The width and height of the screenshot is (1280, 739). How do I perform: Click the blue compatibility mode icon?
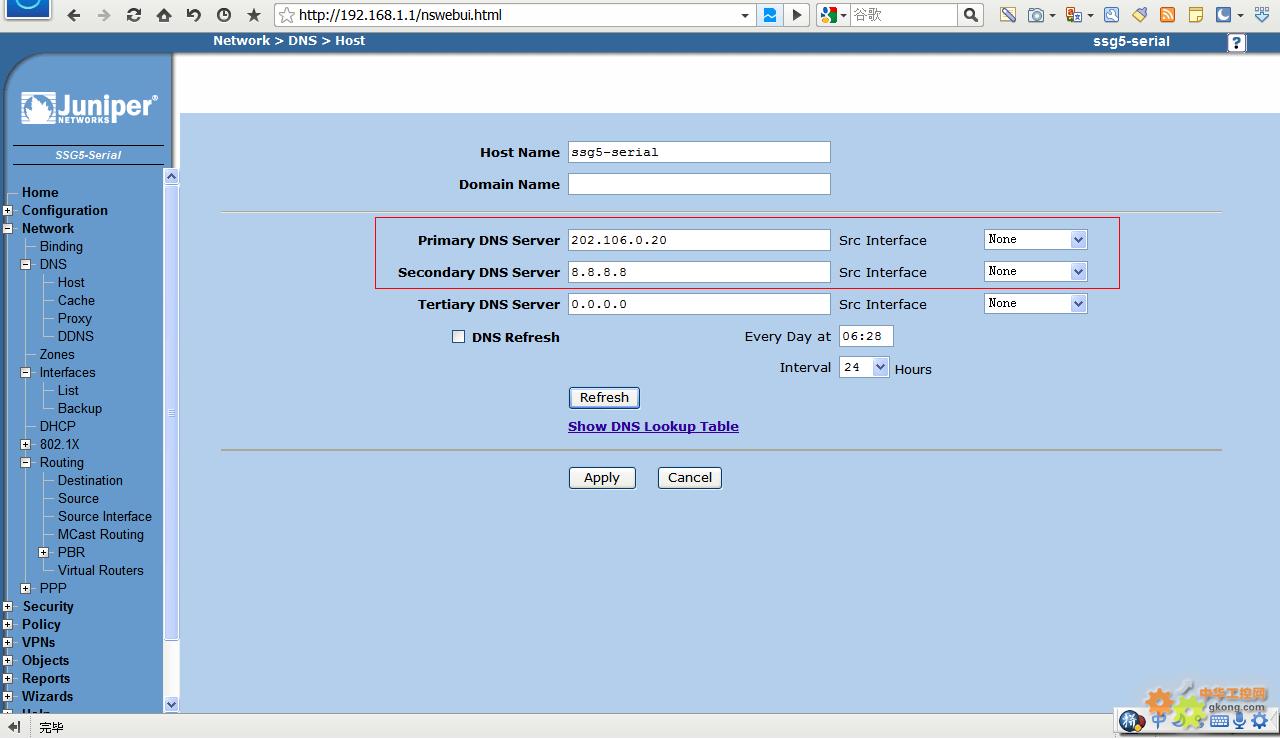click(x=770, y=15)
